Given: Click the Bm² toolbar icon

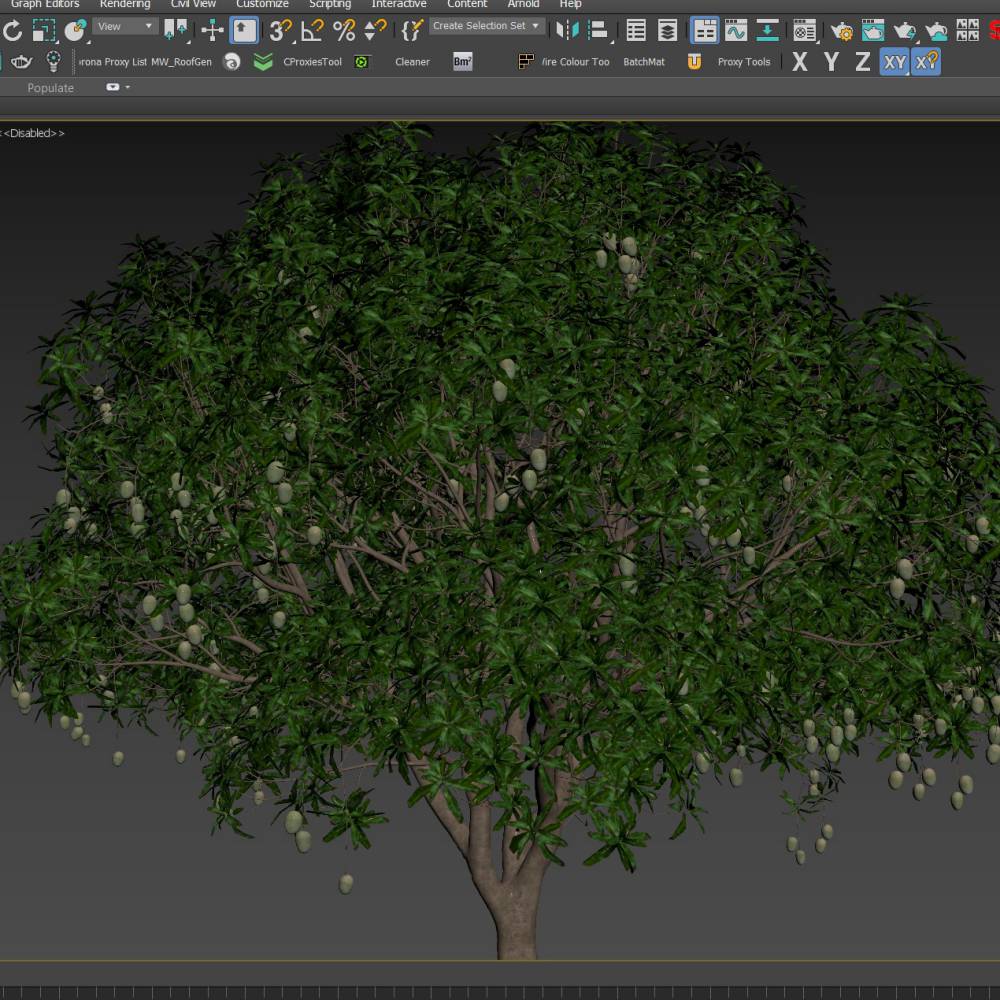Looking at the screenshot, I should click(462, 62).
